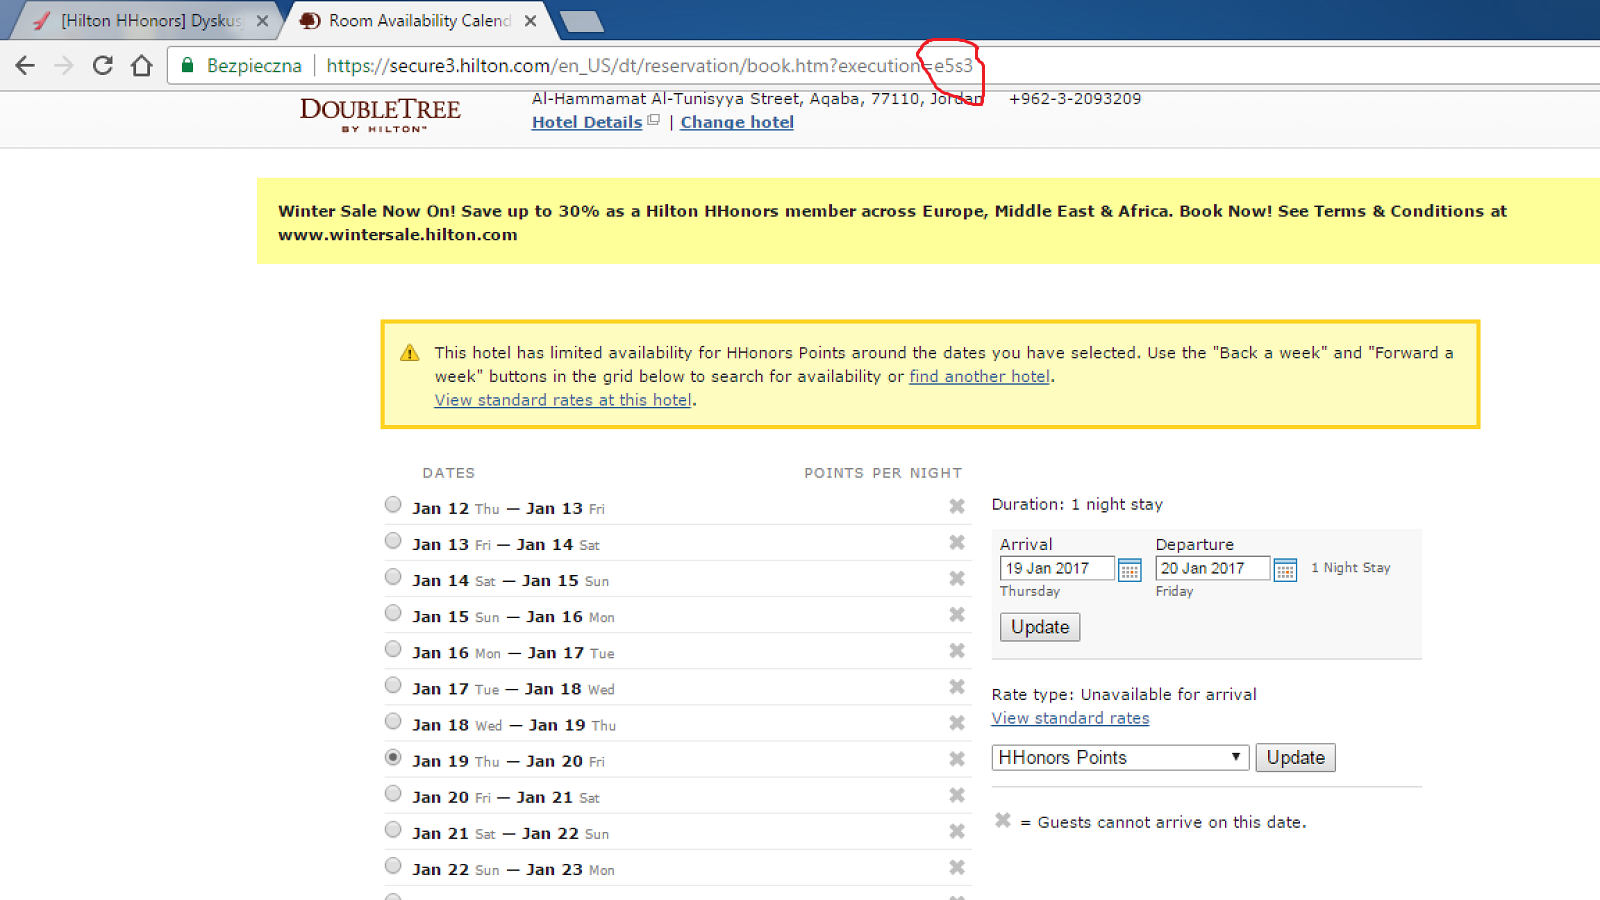The height and width of the screenshot is (900, 1600).
Task: Click the 'Duration: 1 night stay' text
Action: (x=1077, y=505)
